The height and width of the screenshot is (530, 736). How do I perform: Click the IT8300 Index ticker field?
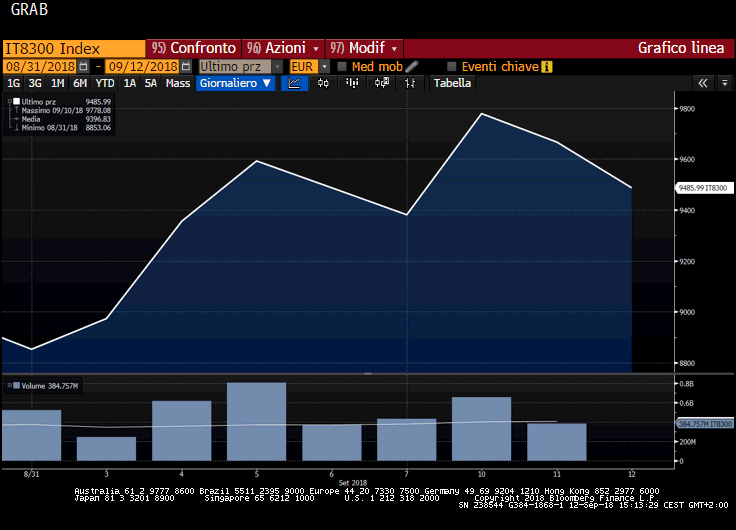[73, 48]
